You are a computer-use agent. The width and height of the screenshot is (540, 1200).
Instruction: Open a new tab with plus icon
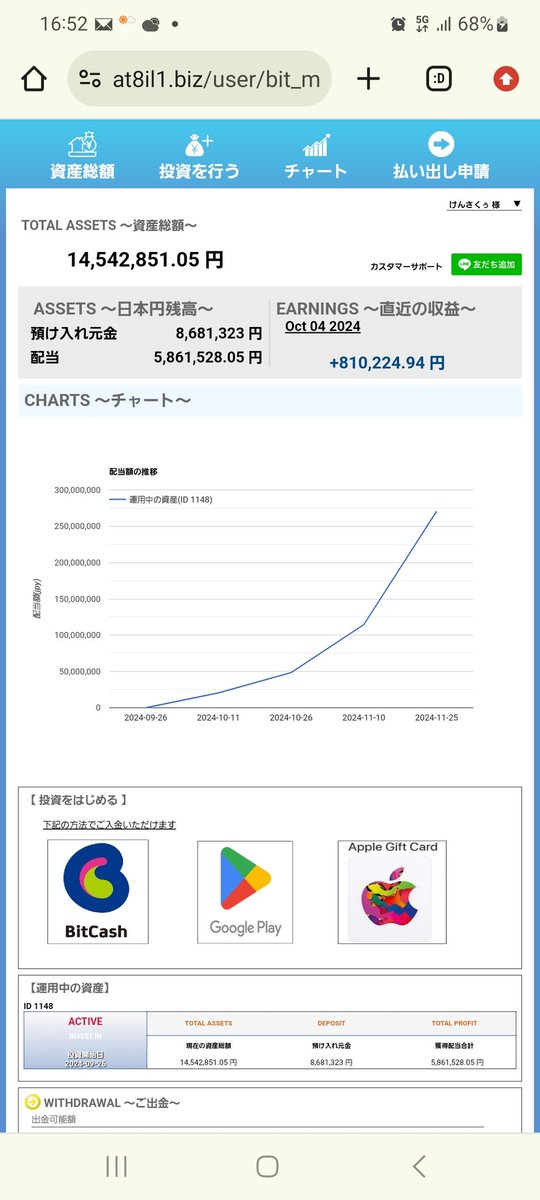click(x=368, y=79)
